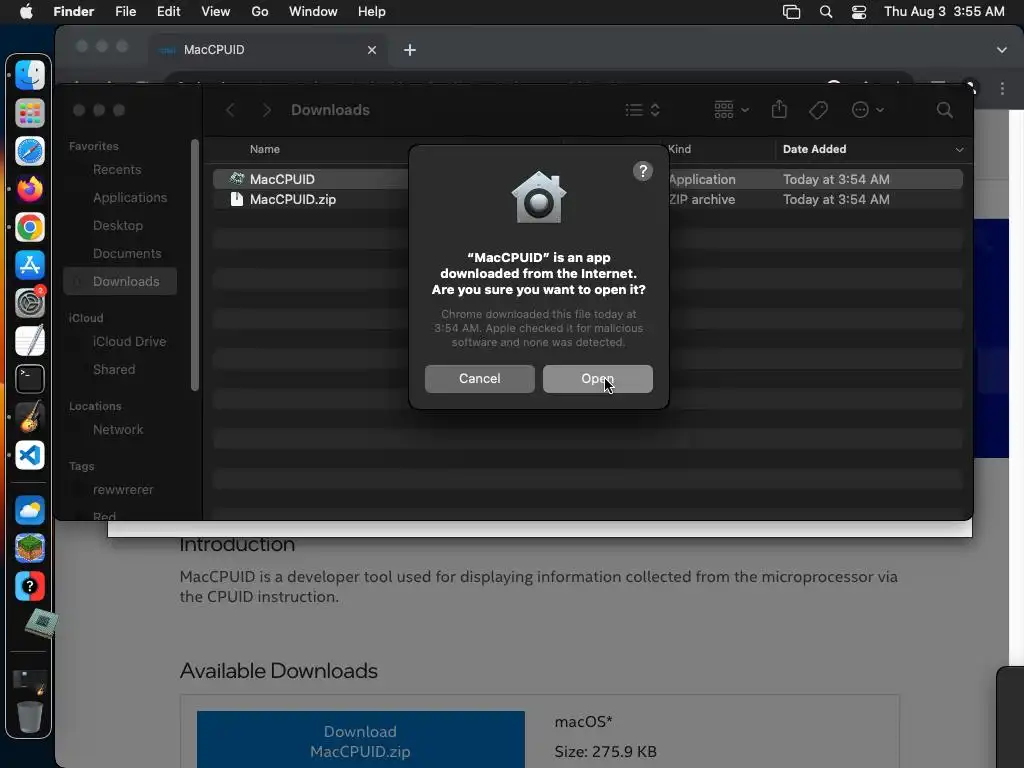The width and height of the screenshot is (1024, 768).
Task: Open iCloud Drive in the sidebar
Action: pyautogui.click(x=129, y=342)
